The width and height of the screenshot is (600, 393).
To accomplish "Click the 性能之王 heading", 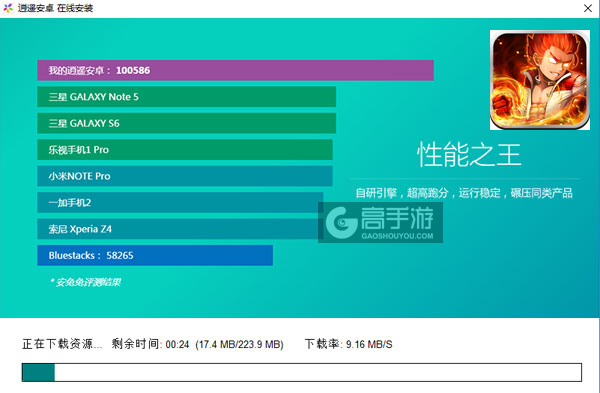I will (469, 155).
